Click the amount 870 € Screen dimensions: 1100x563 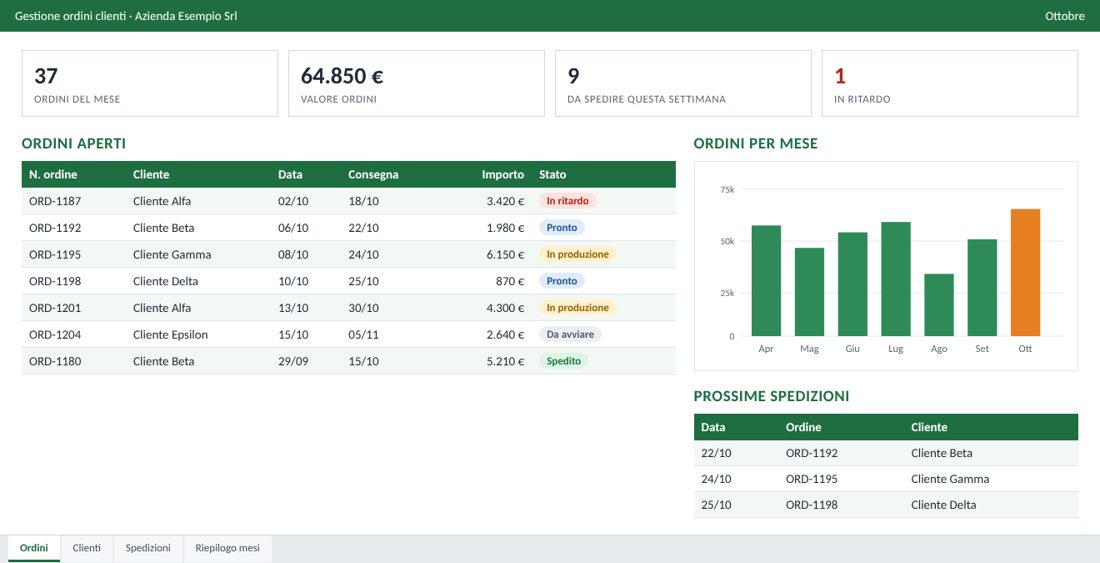(510, 281)
